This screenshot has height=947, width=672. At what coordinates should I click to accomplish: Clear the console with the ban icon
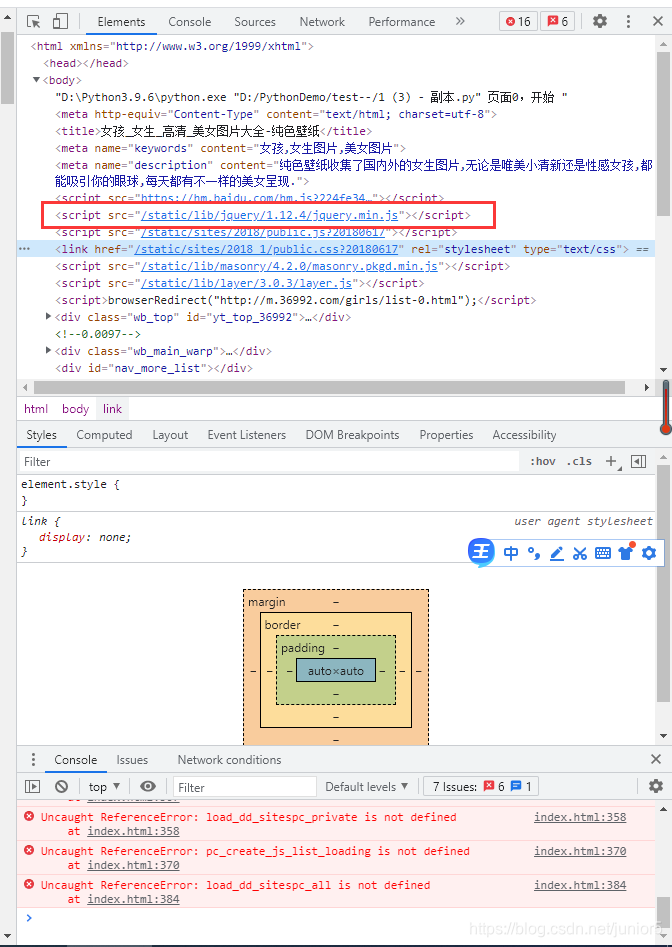click(x=62, y=786)
